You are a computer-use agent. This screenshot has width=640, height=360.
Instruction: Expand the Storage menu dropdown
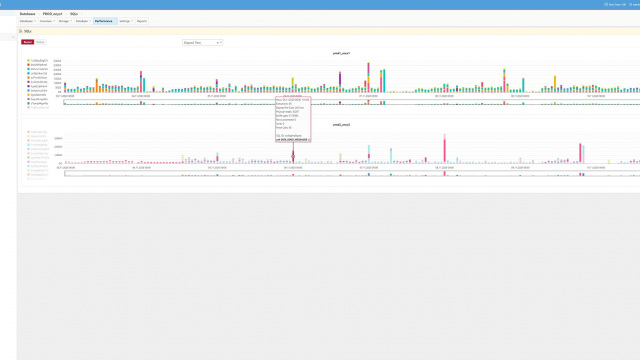pyautogui.click(x=65, y=21)
